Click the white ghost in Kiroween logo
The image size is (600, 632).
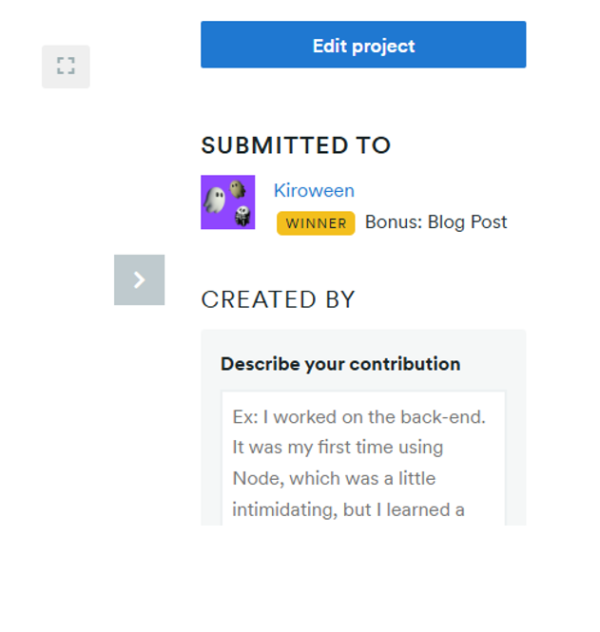coord(214,201)
